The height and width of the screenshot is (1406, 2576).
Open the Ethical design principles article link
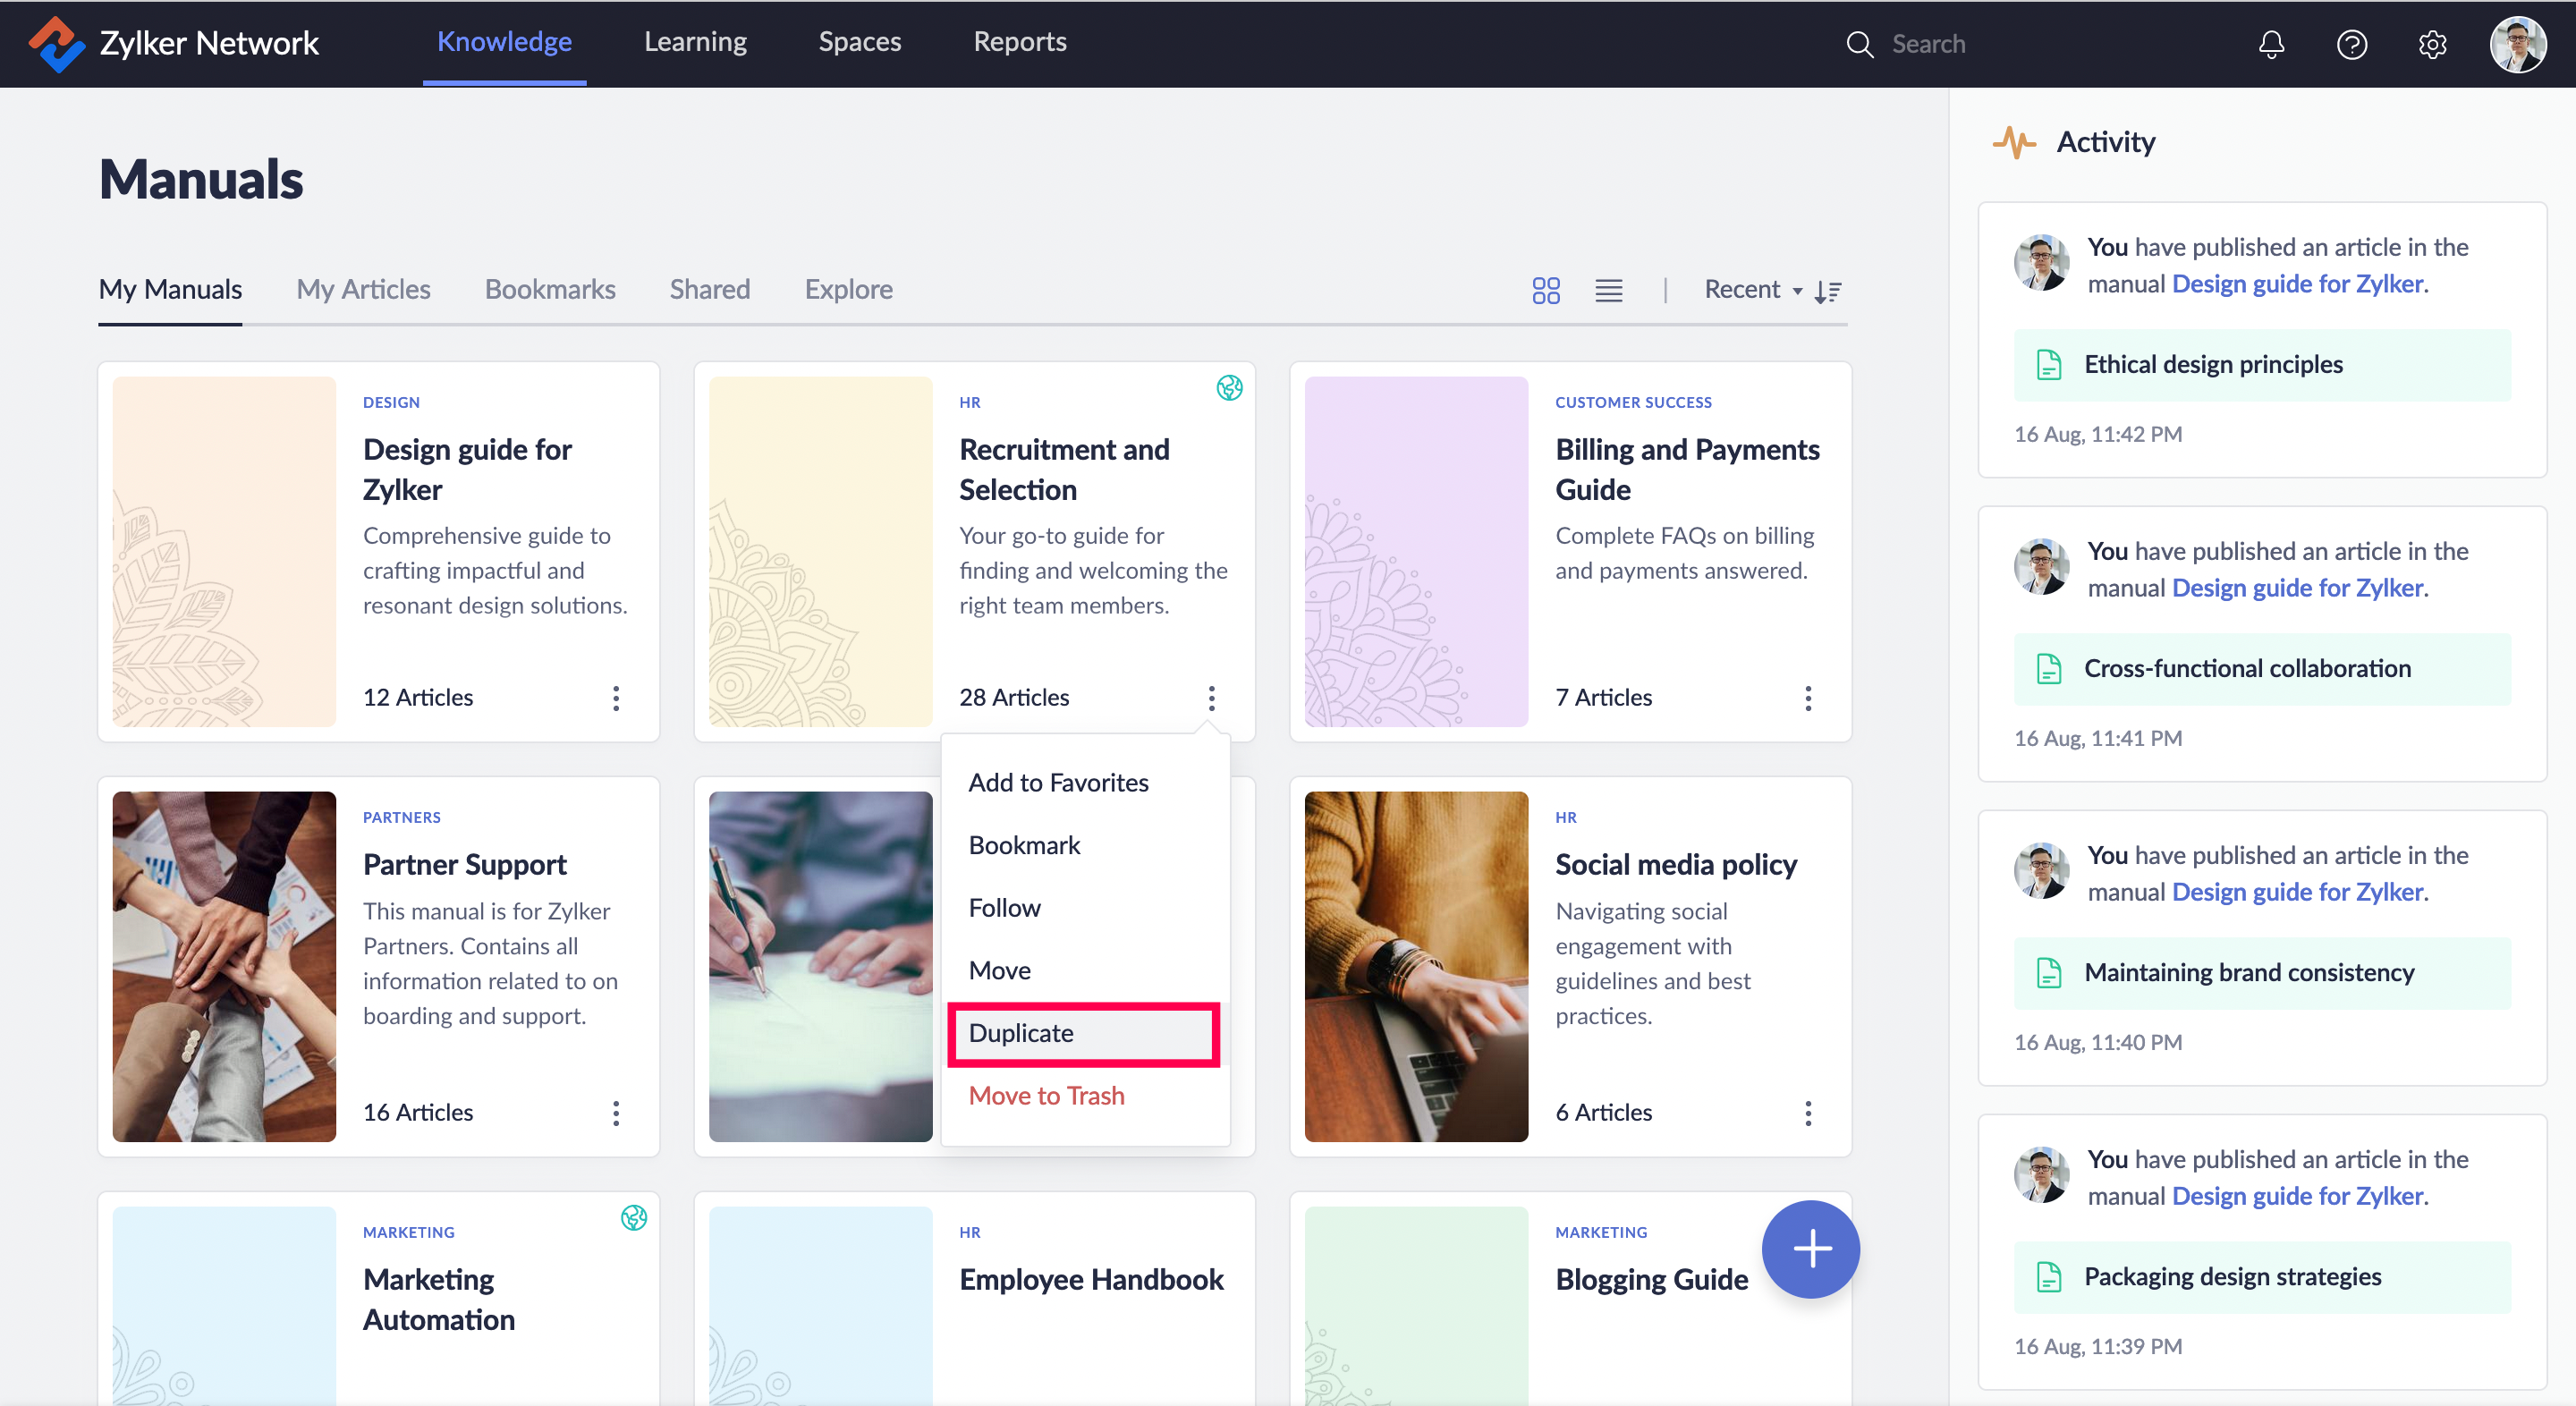click(2213, 364)
